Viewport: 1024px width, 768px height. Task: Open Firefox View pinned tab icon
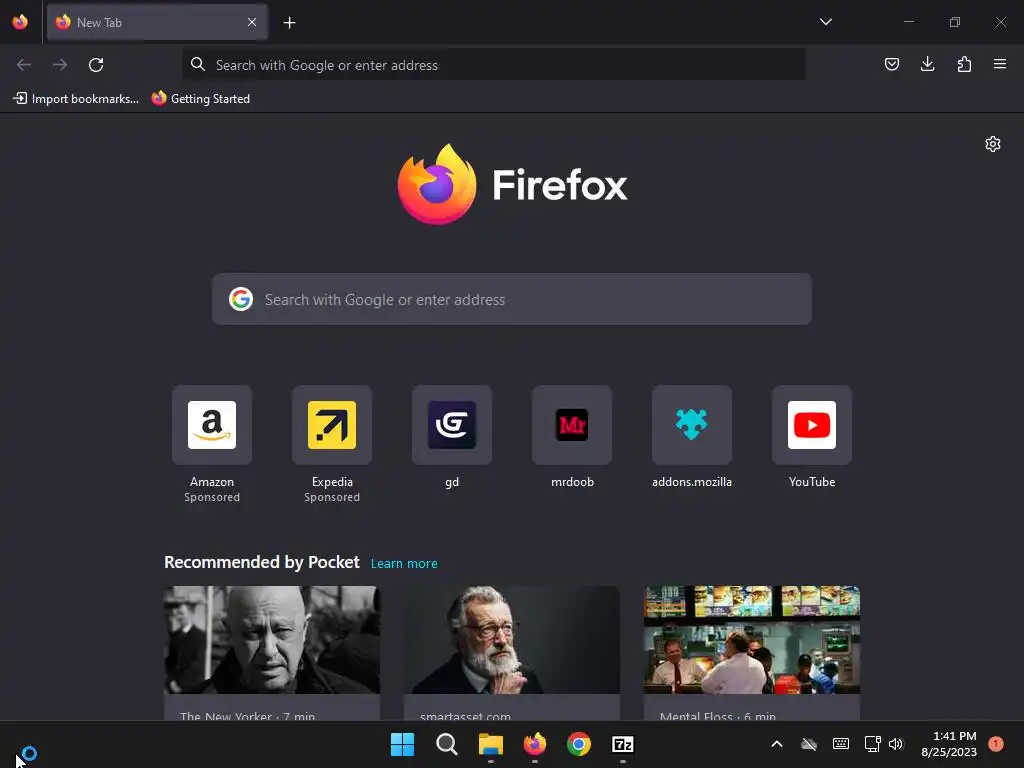click(x=20, y=22)
